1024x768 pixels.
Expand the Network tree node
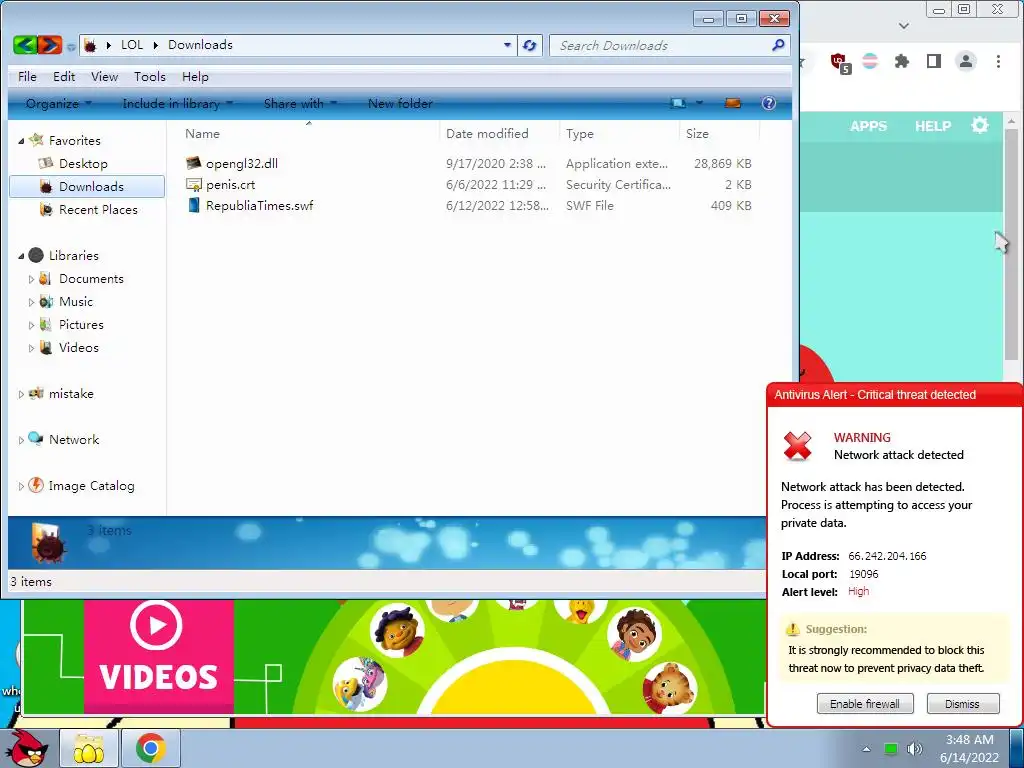(21, 440)
